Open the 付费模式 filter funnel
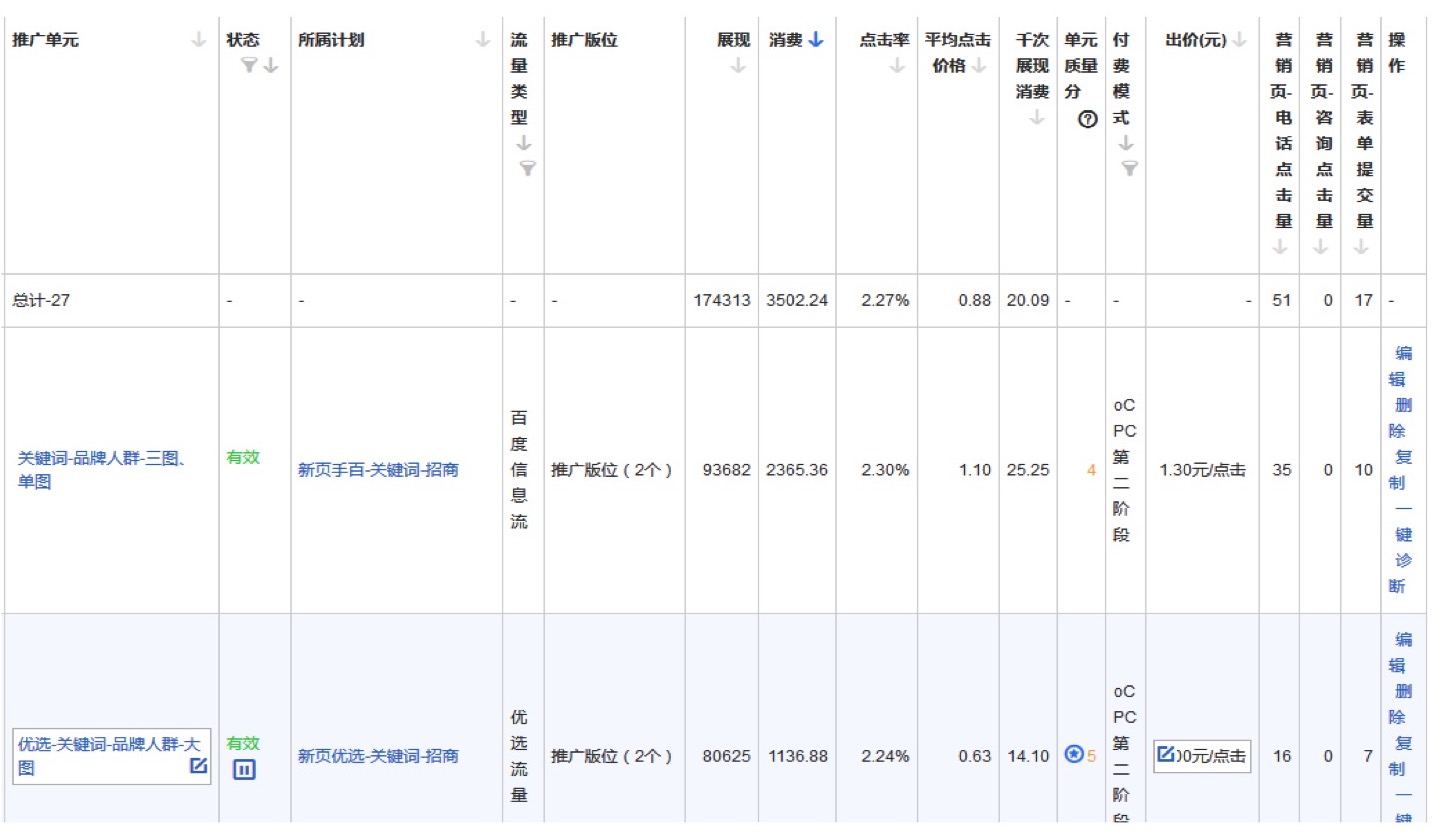The height and width of the screenshot is (837, 1446). coord(1128,168)
